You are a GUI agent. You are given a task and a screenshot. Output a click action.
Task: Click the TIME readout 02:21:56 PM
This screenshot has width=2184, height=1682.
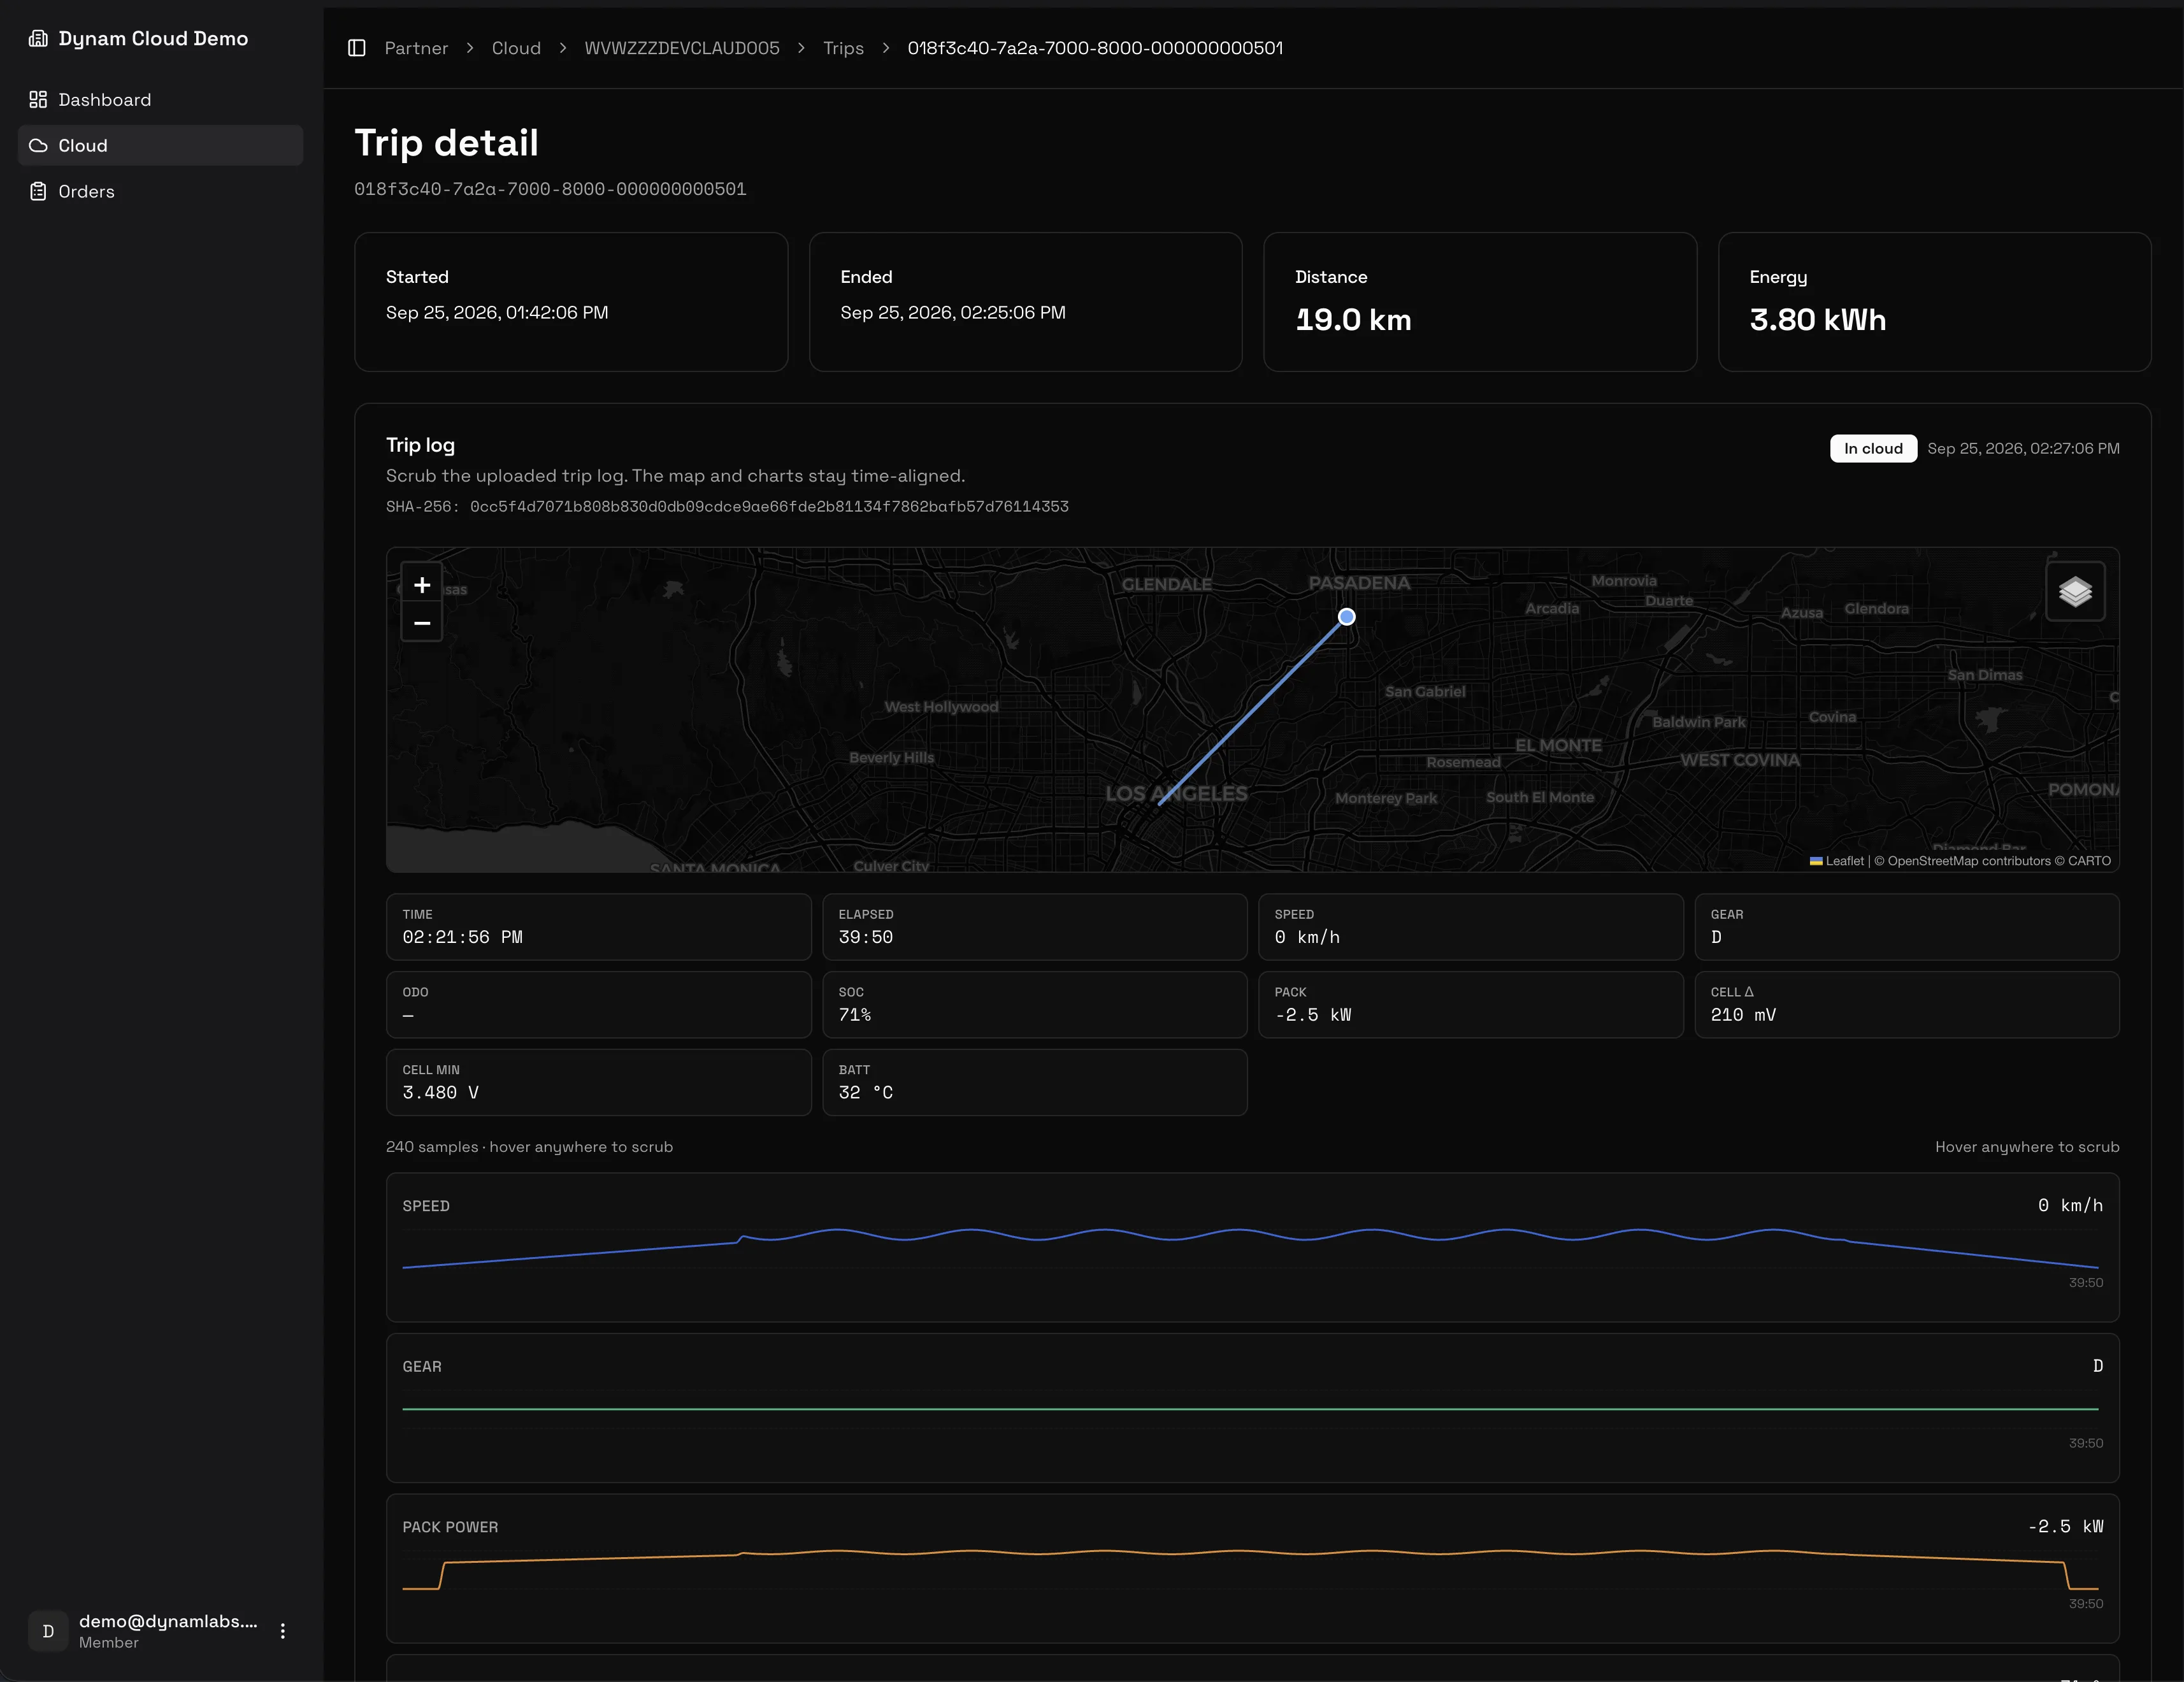coord(462,937)
